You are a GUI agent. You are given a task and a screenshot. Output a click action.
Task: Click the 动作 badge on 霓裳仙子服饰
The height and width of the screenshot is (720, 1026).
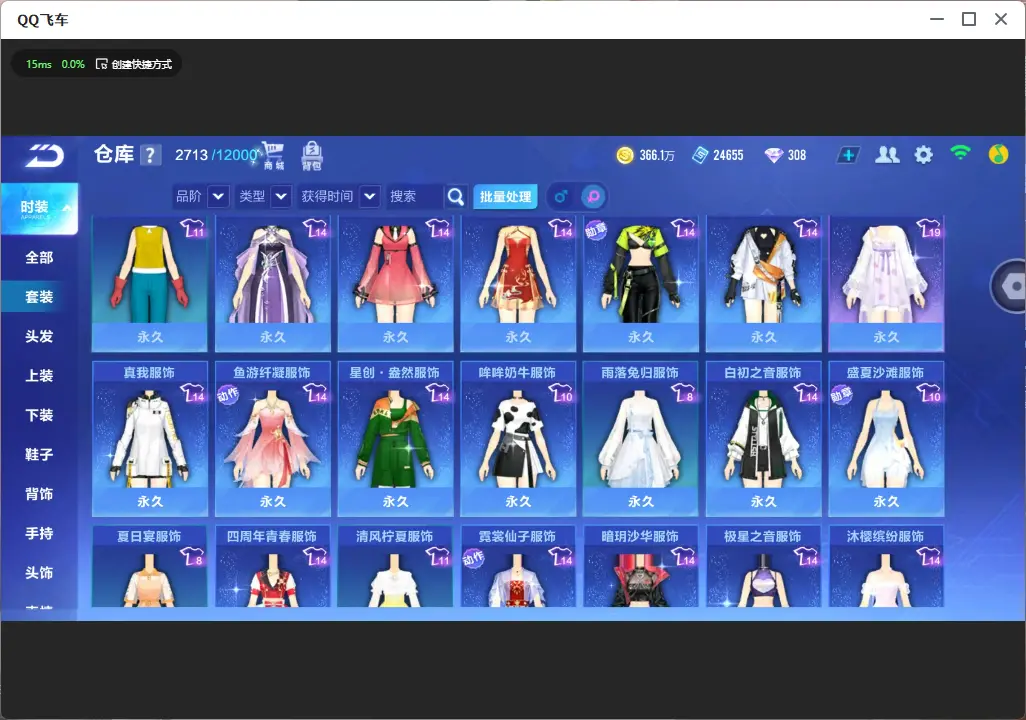pos(473,558)
